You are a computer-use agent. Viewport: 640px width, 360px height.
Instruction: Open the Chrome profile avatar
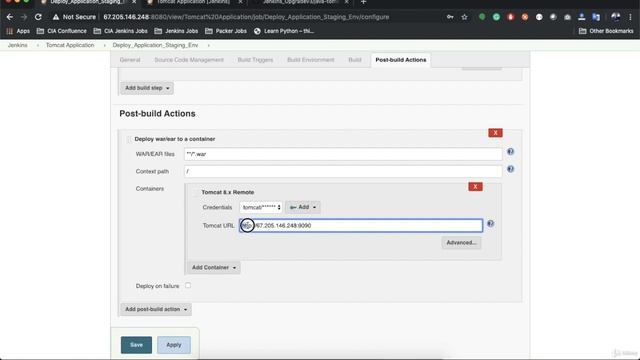[616, 17]
